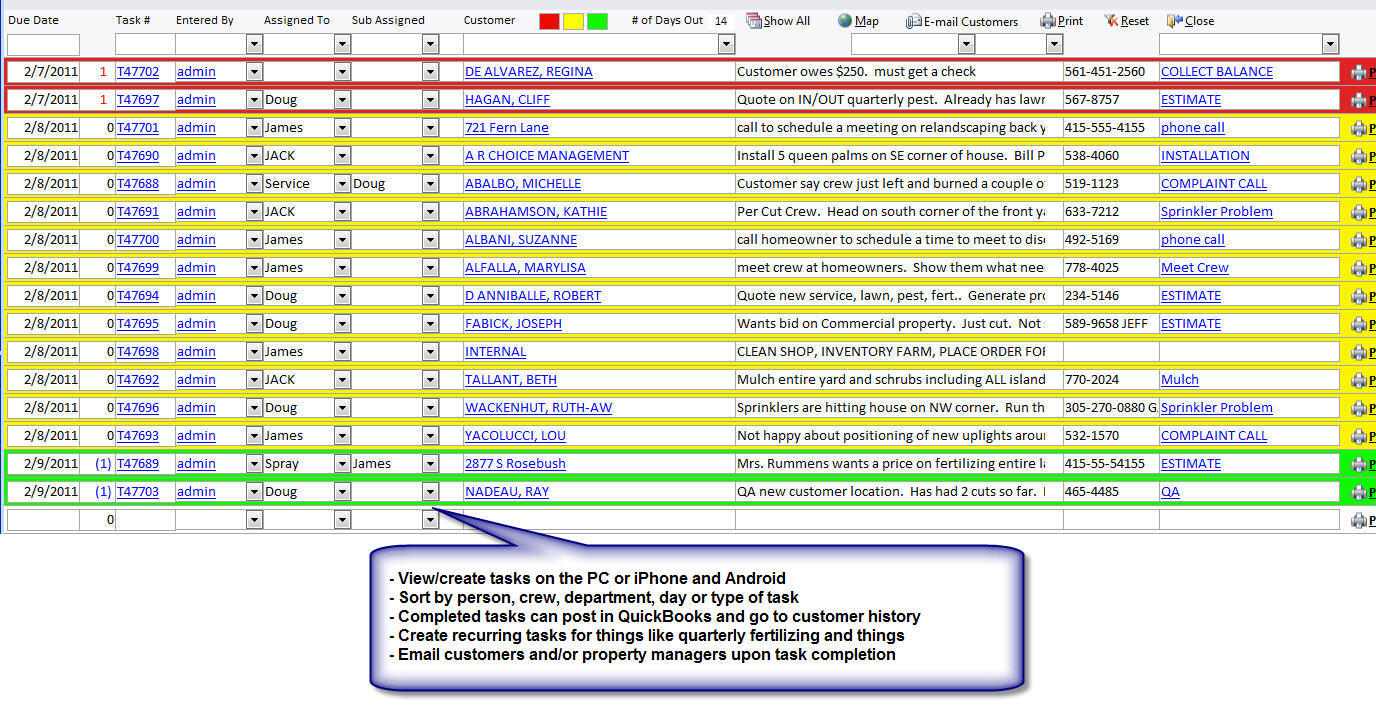
Task: Click the # of Days Out field
Action: (x=721, y=21)
